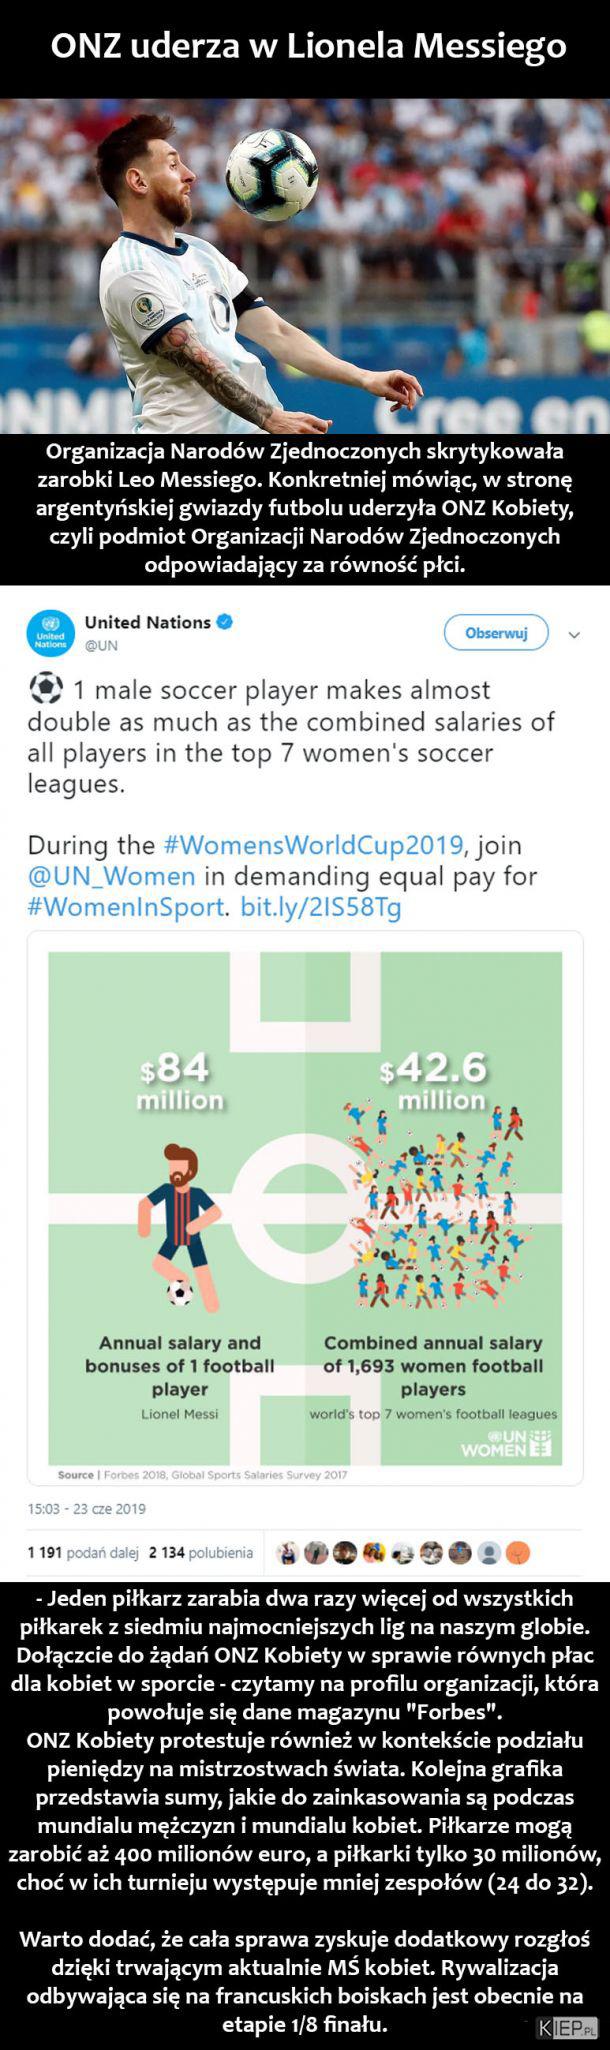Open the tweet options chevron
Image resolution: width=610 pixels, height=2050 pixels.
click(x=574, y=634)
